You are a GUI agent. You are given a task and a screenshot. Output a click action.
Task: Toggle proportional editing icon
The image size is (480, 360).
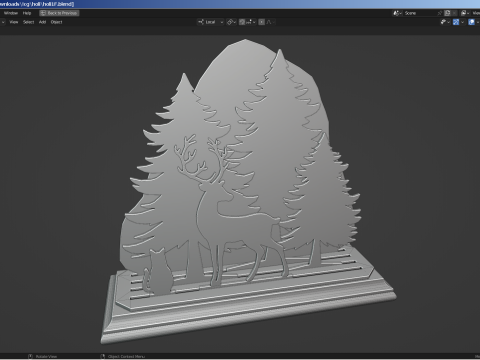[262, 22]
